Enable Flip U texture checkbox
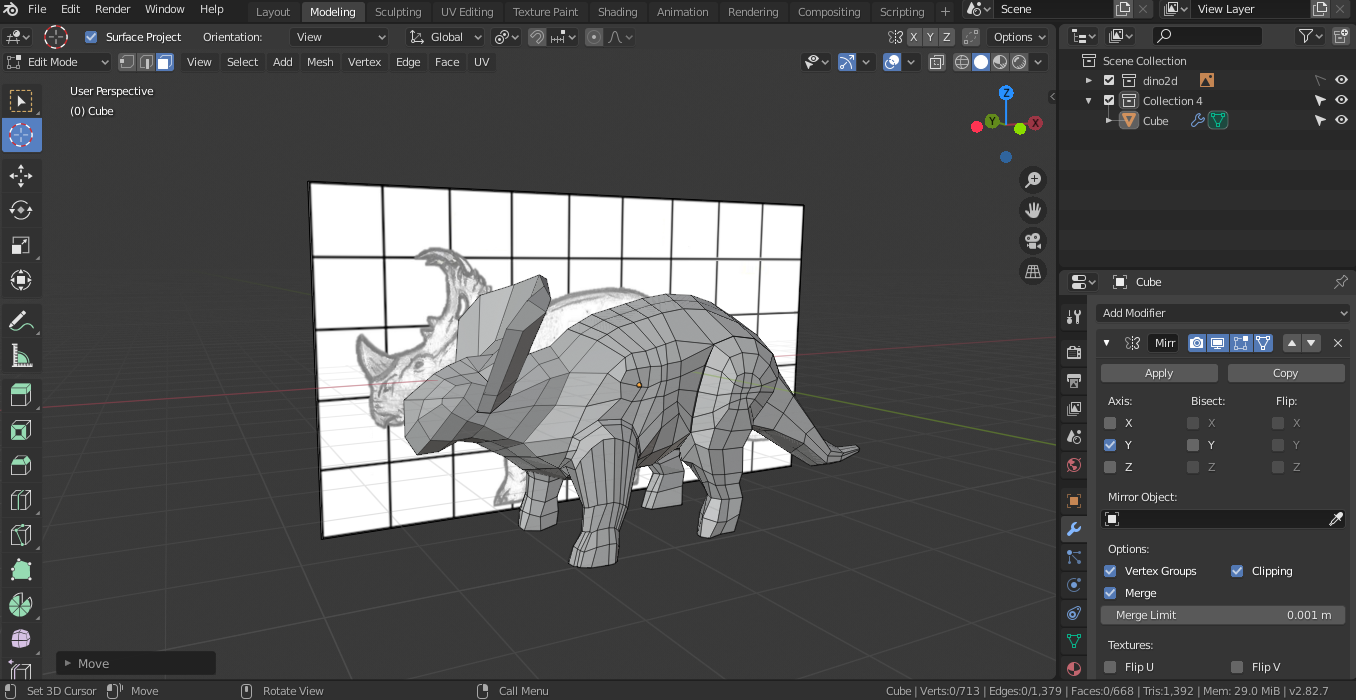The width and height of the screenshot is (1356, 700). pos(1110,667)
